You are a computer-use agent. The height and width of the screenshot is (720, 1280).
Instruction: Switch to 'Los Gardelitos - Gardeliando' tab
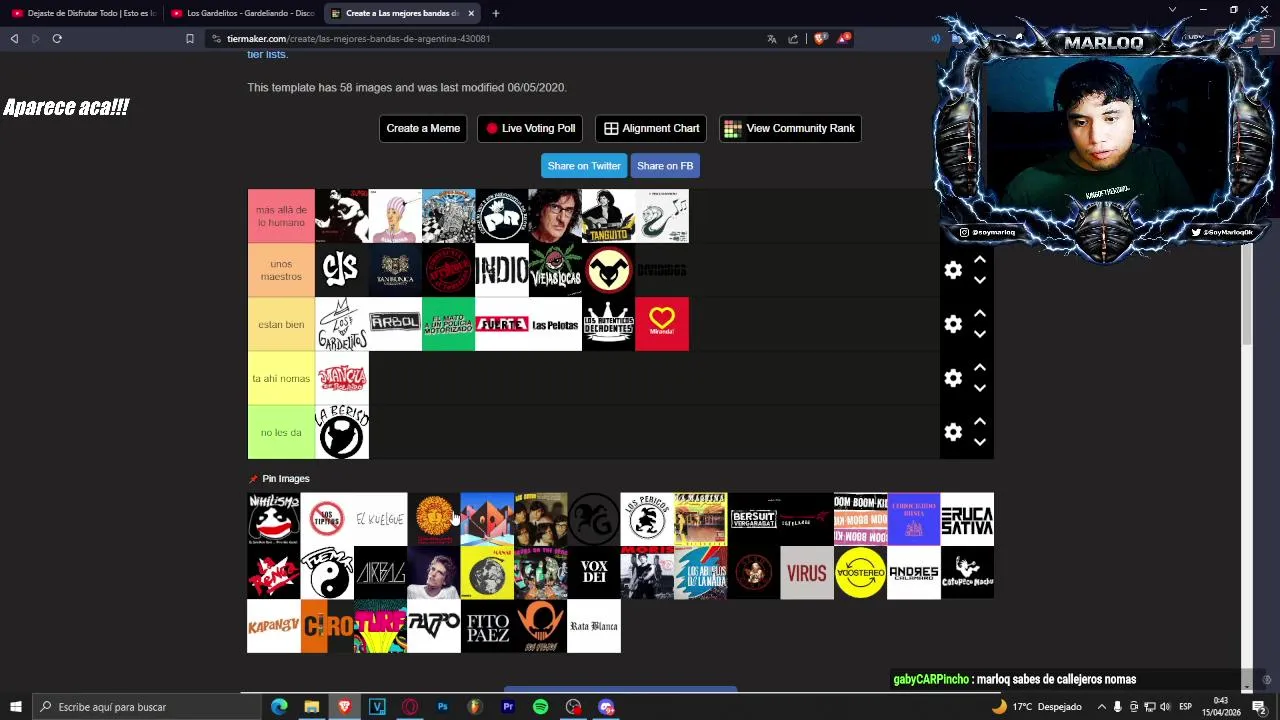243,13
